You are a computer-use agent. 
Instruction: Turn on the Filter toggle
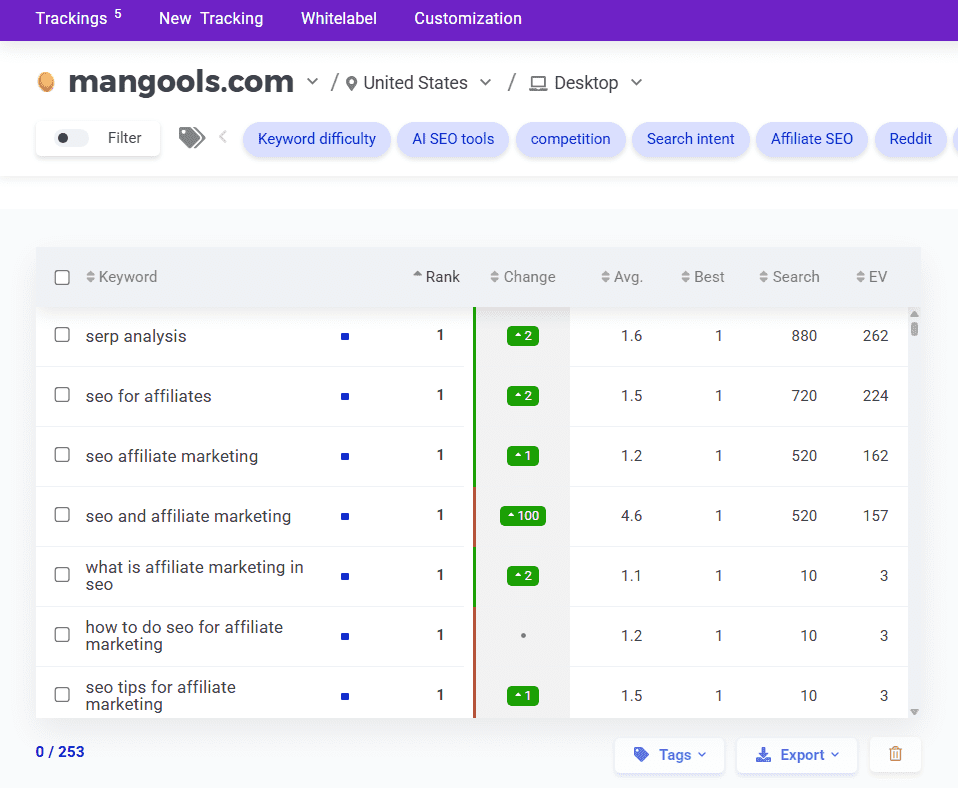click(x=69, y=138)
